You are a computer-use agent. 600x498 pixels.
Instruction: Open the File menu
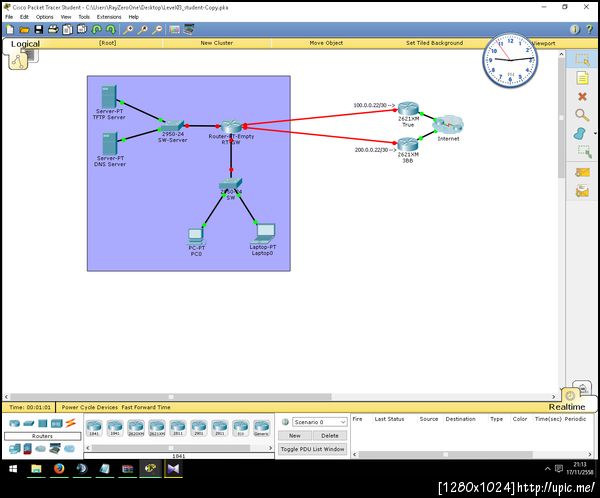(9, 17)
